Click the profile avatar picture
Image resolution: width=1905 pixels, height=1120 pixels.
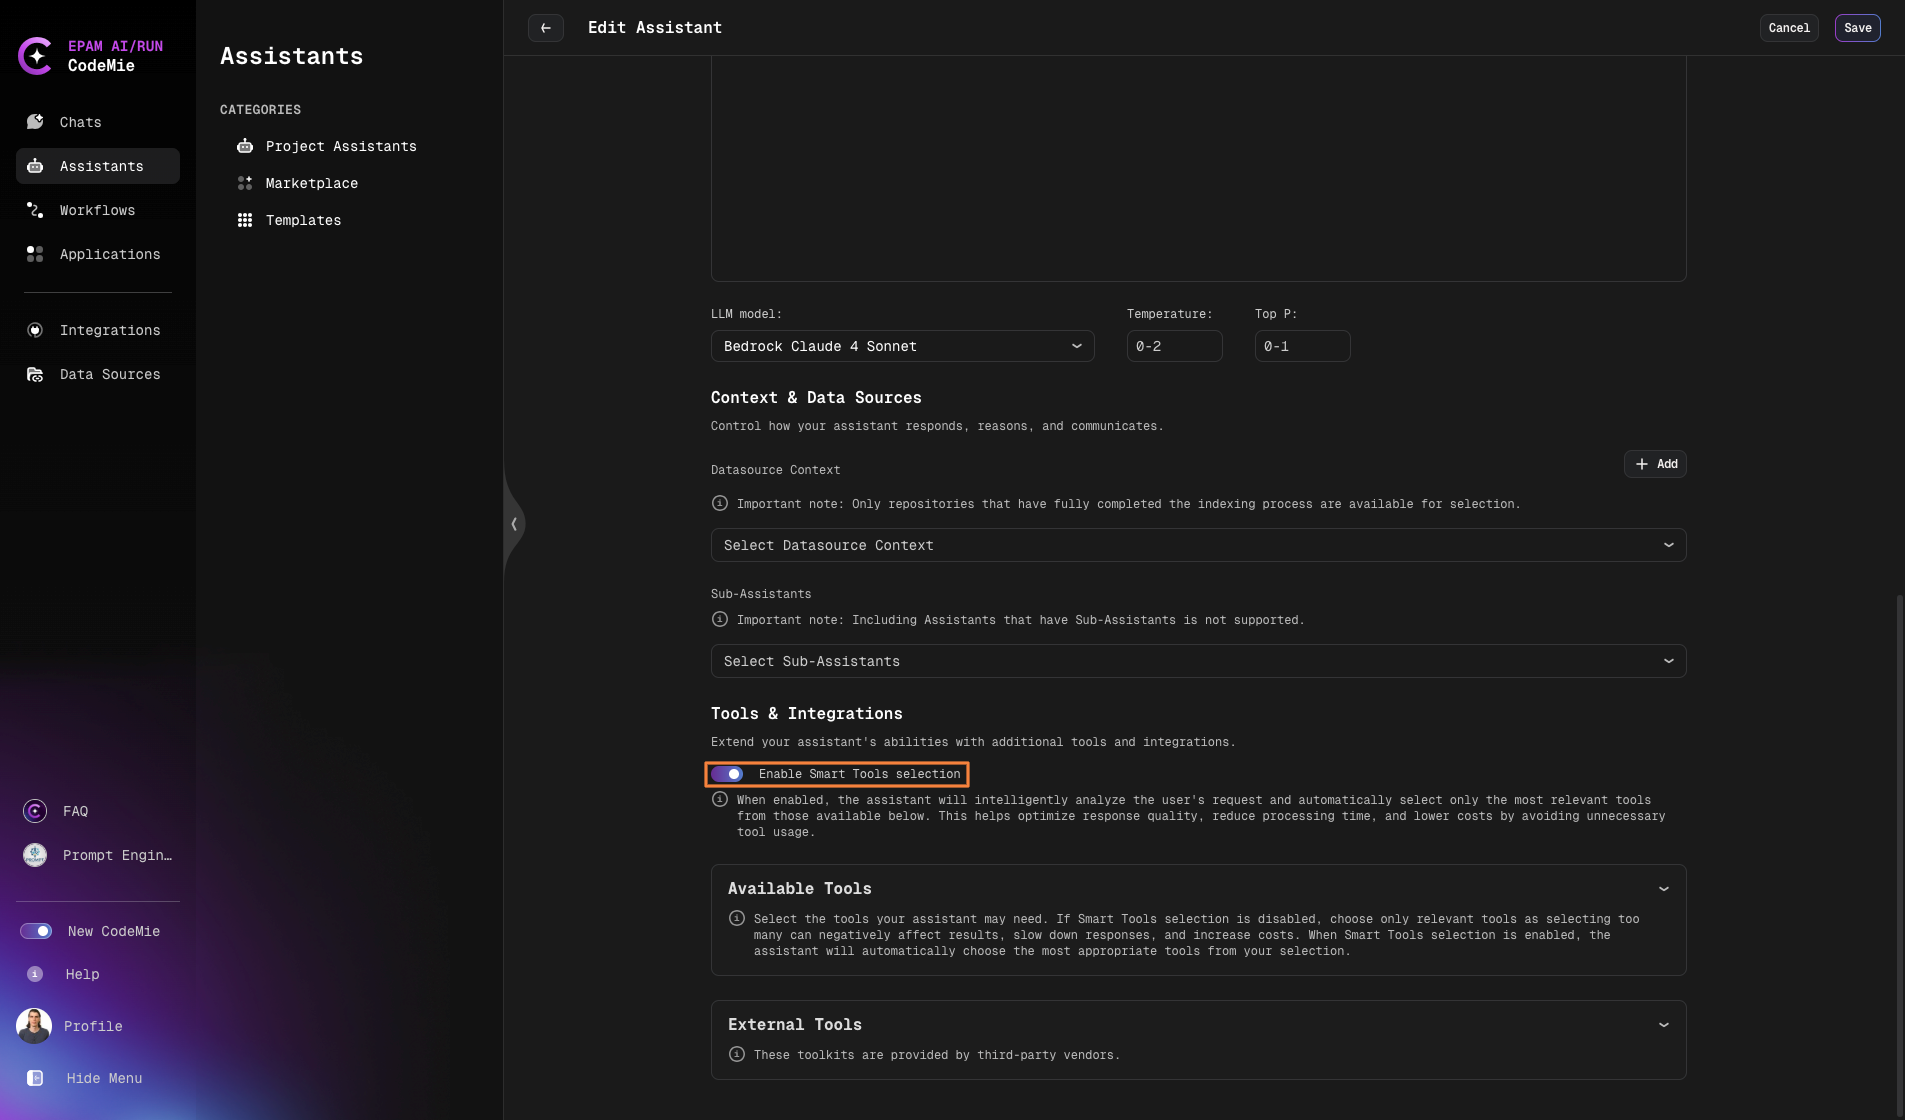click(34, 1026)
